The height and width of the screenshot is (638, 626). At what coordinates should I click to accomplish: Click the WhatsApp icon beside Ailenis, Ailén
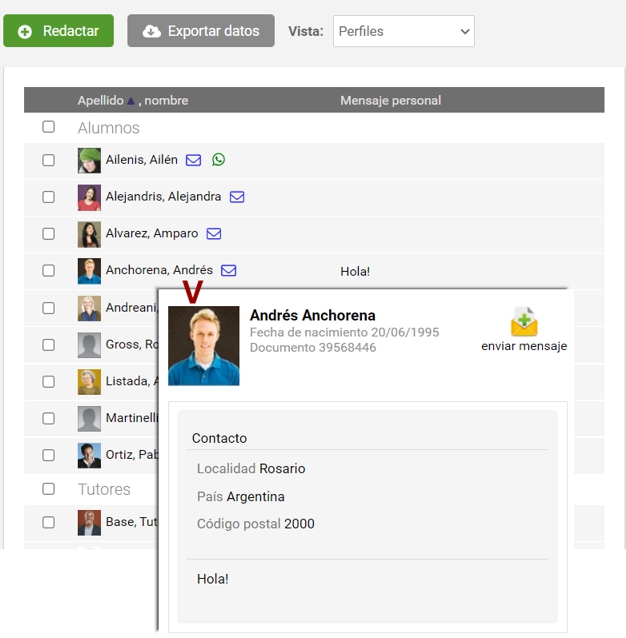[219, 160]
